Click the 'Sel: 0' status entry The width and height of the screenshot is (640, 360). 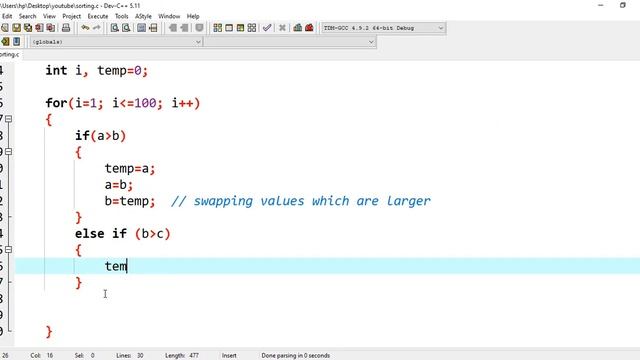[84, 356]
